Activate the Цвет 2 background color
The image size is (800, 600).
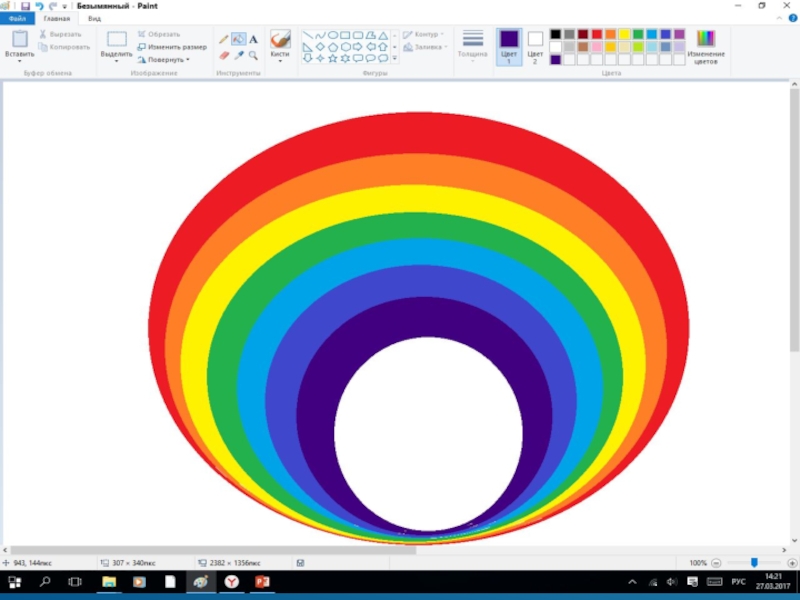click(x=535, y=46)
